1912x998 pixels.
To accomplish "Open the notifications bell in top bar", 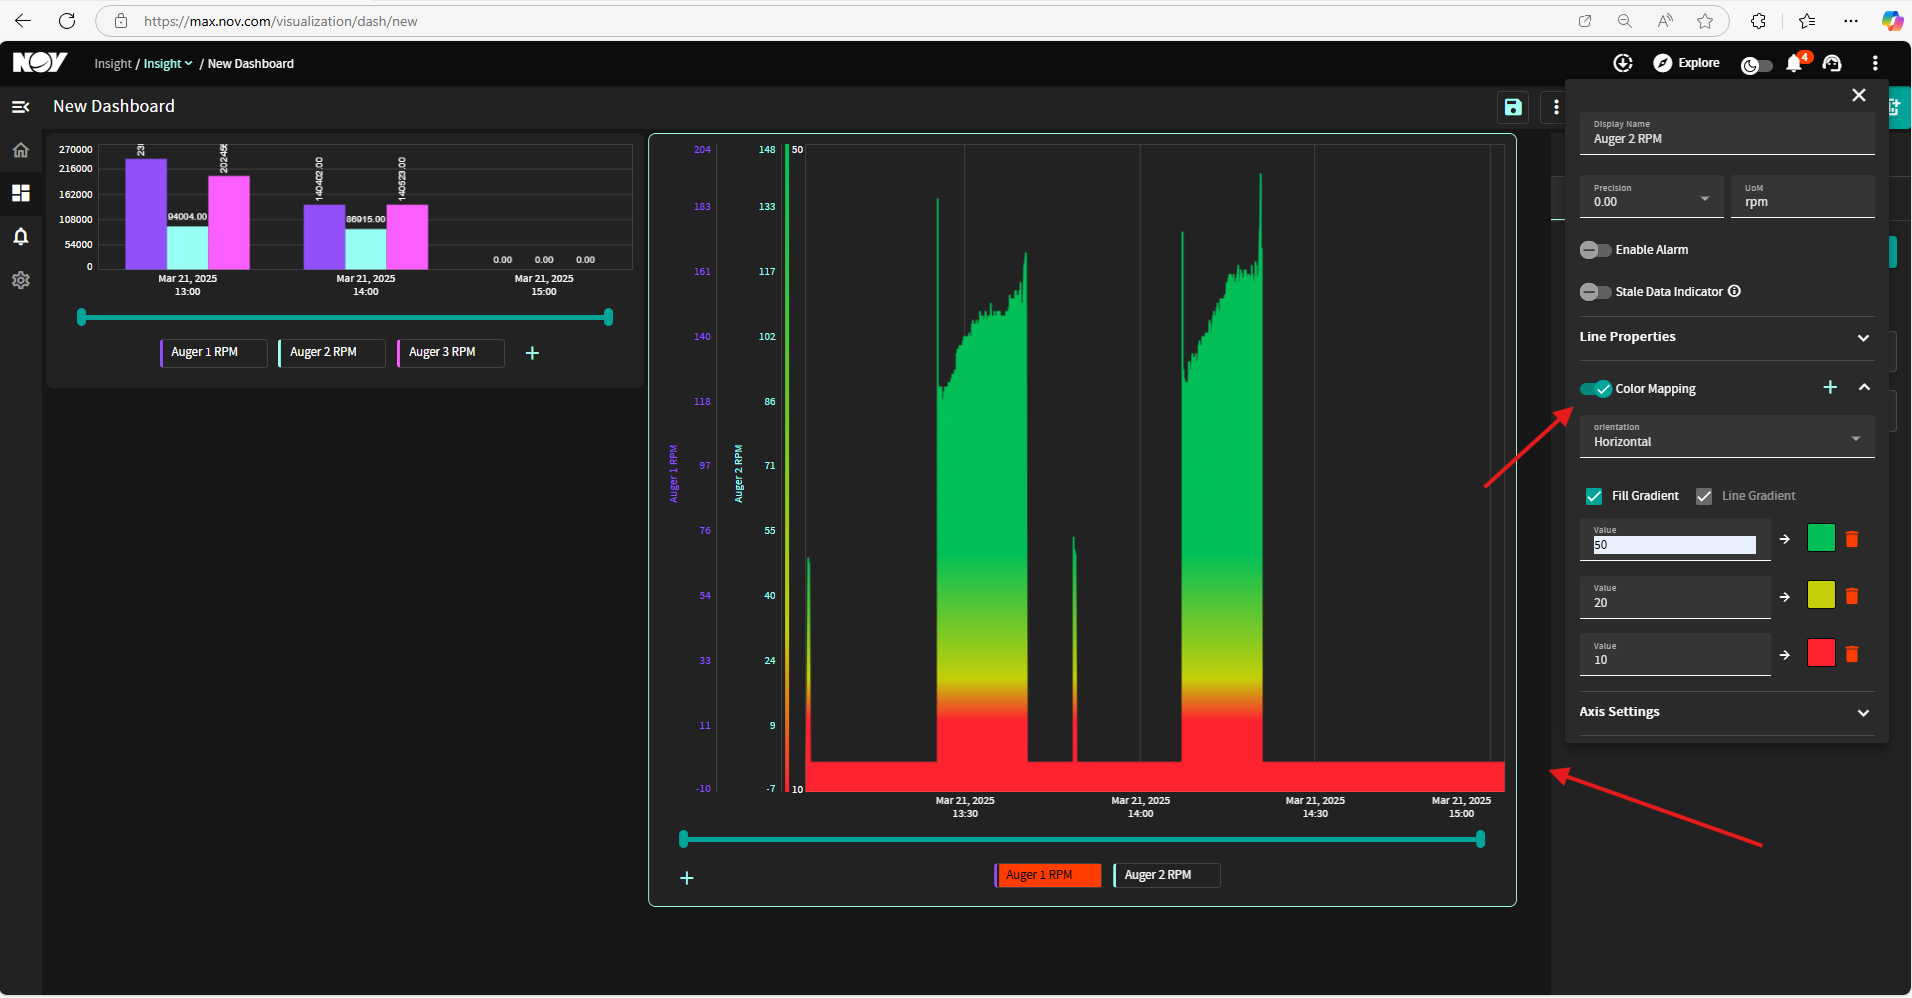I will point(1795,63).
